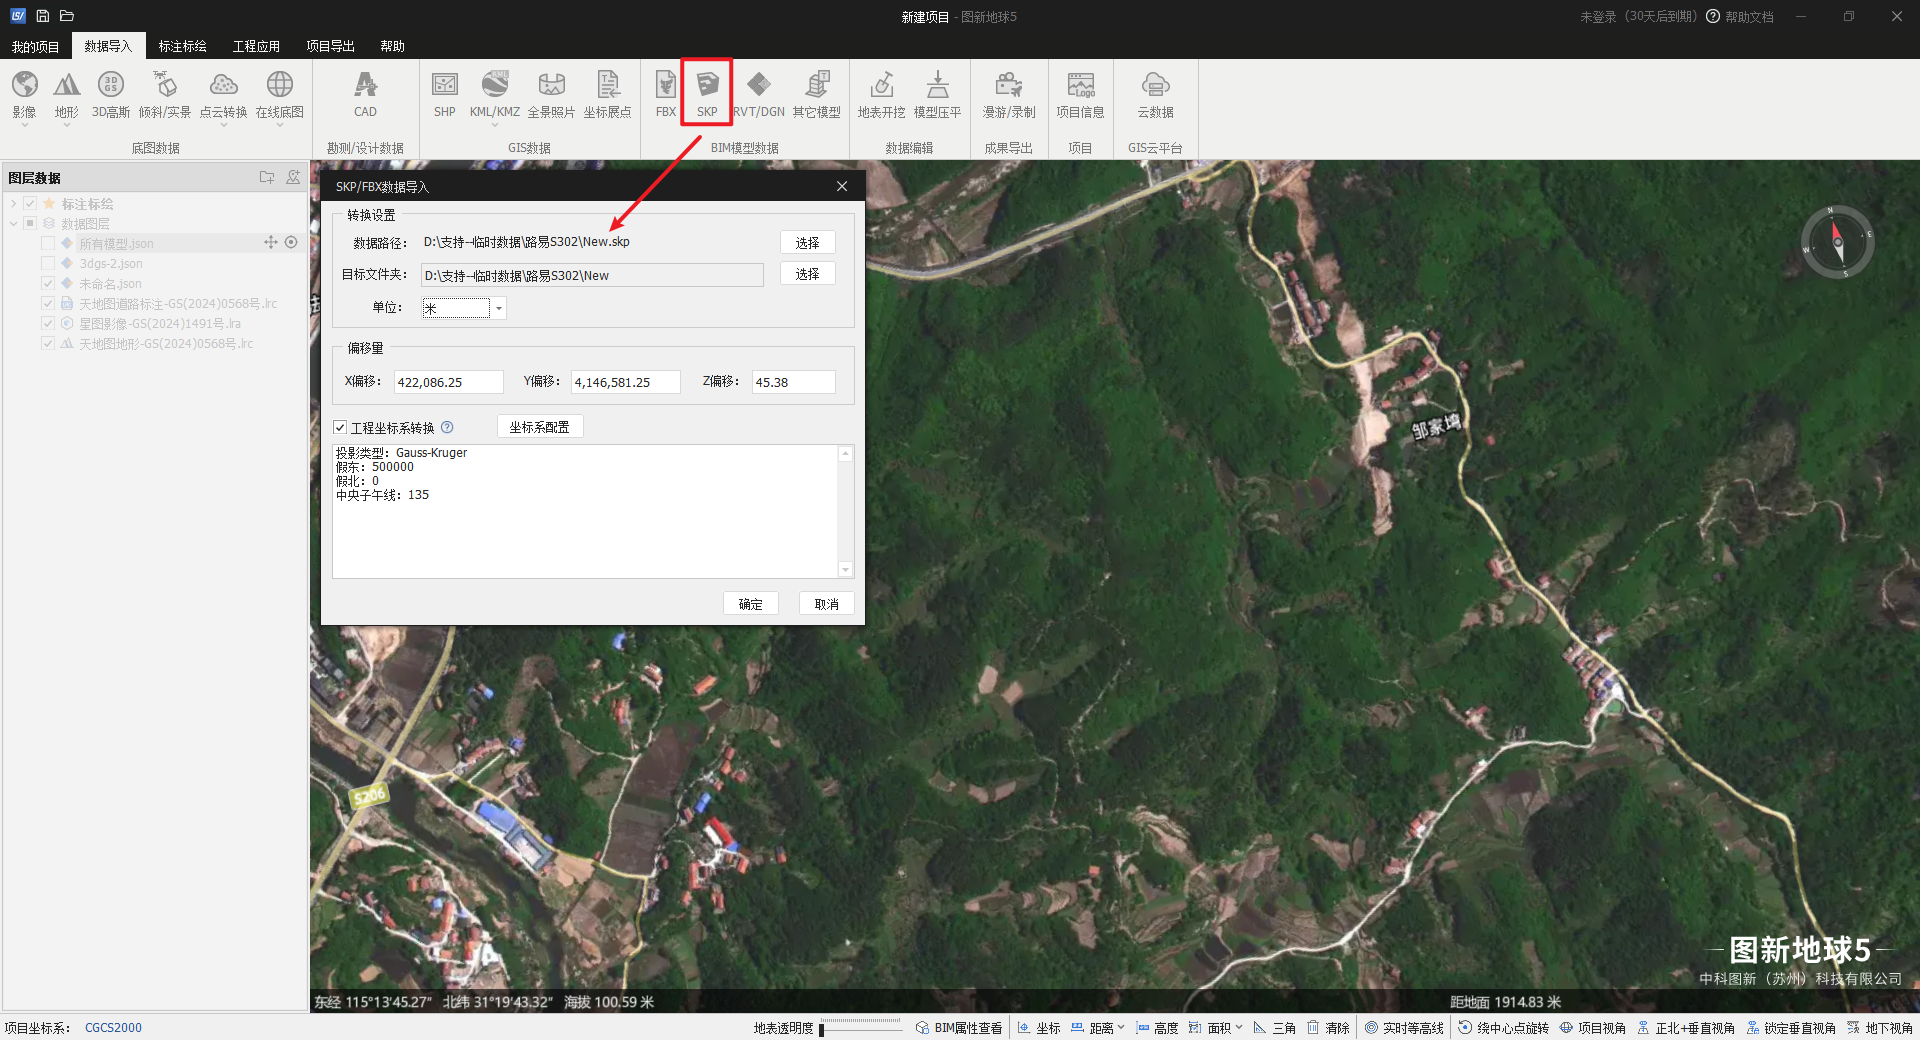Select the SHP import tool

(x=444, y=94)
